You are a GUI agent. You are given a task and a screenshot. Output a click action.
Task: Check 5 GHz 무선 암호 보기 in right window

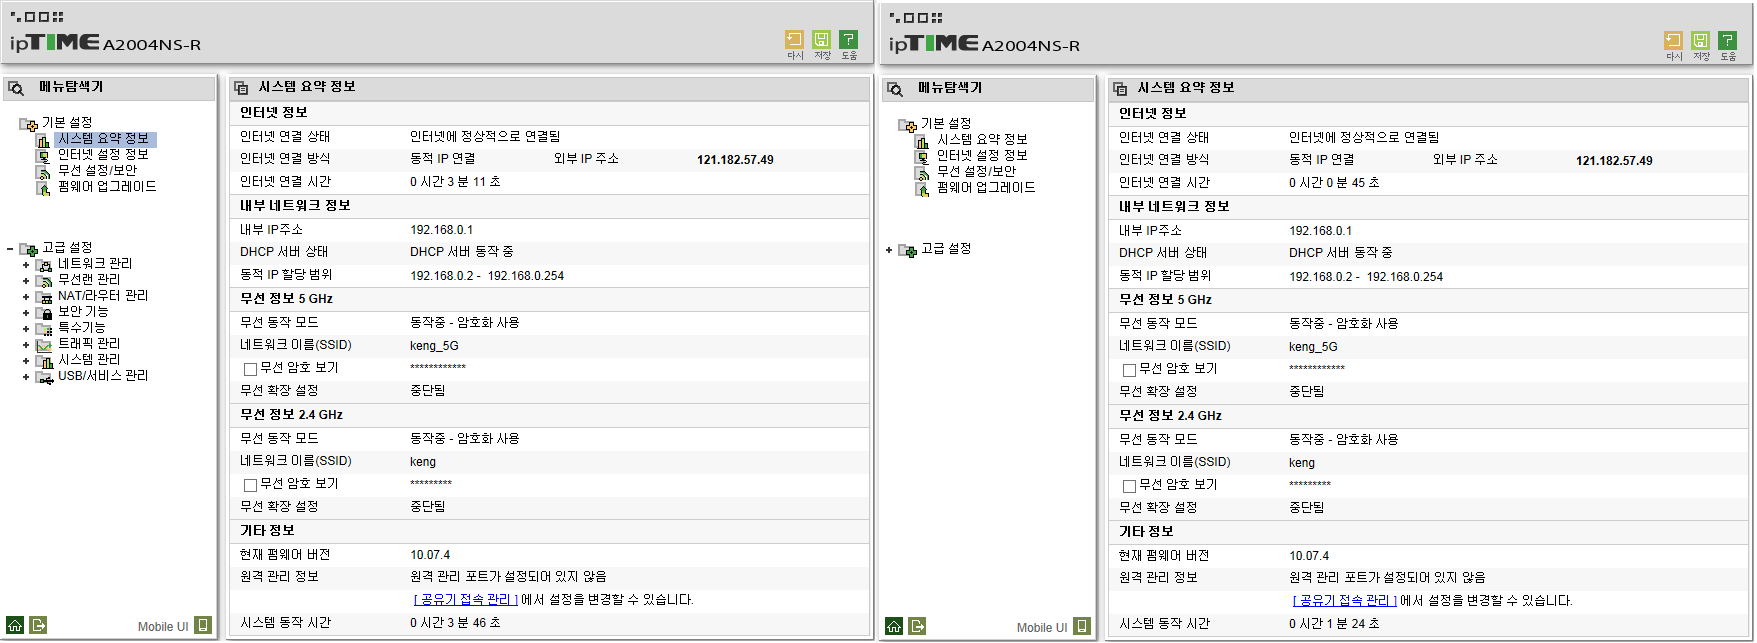[x=1130, y=370]
